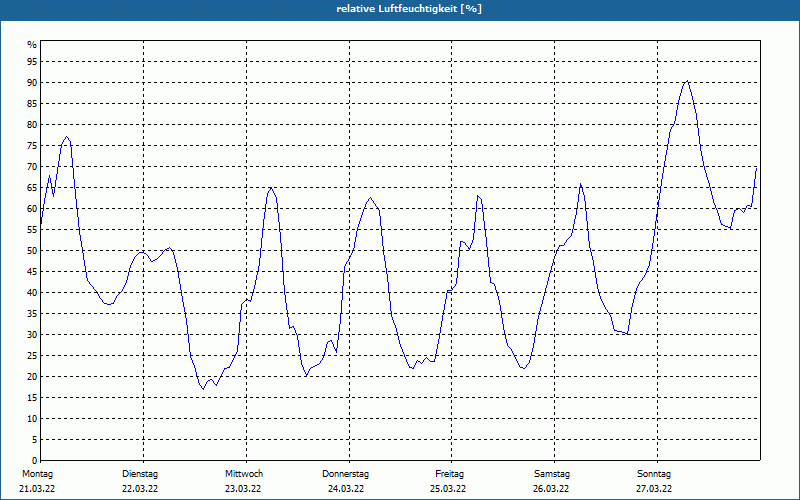
Task: Select the Freitag day label
Action: (x=449, y=474)
